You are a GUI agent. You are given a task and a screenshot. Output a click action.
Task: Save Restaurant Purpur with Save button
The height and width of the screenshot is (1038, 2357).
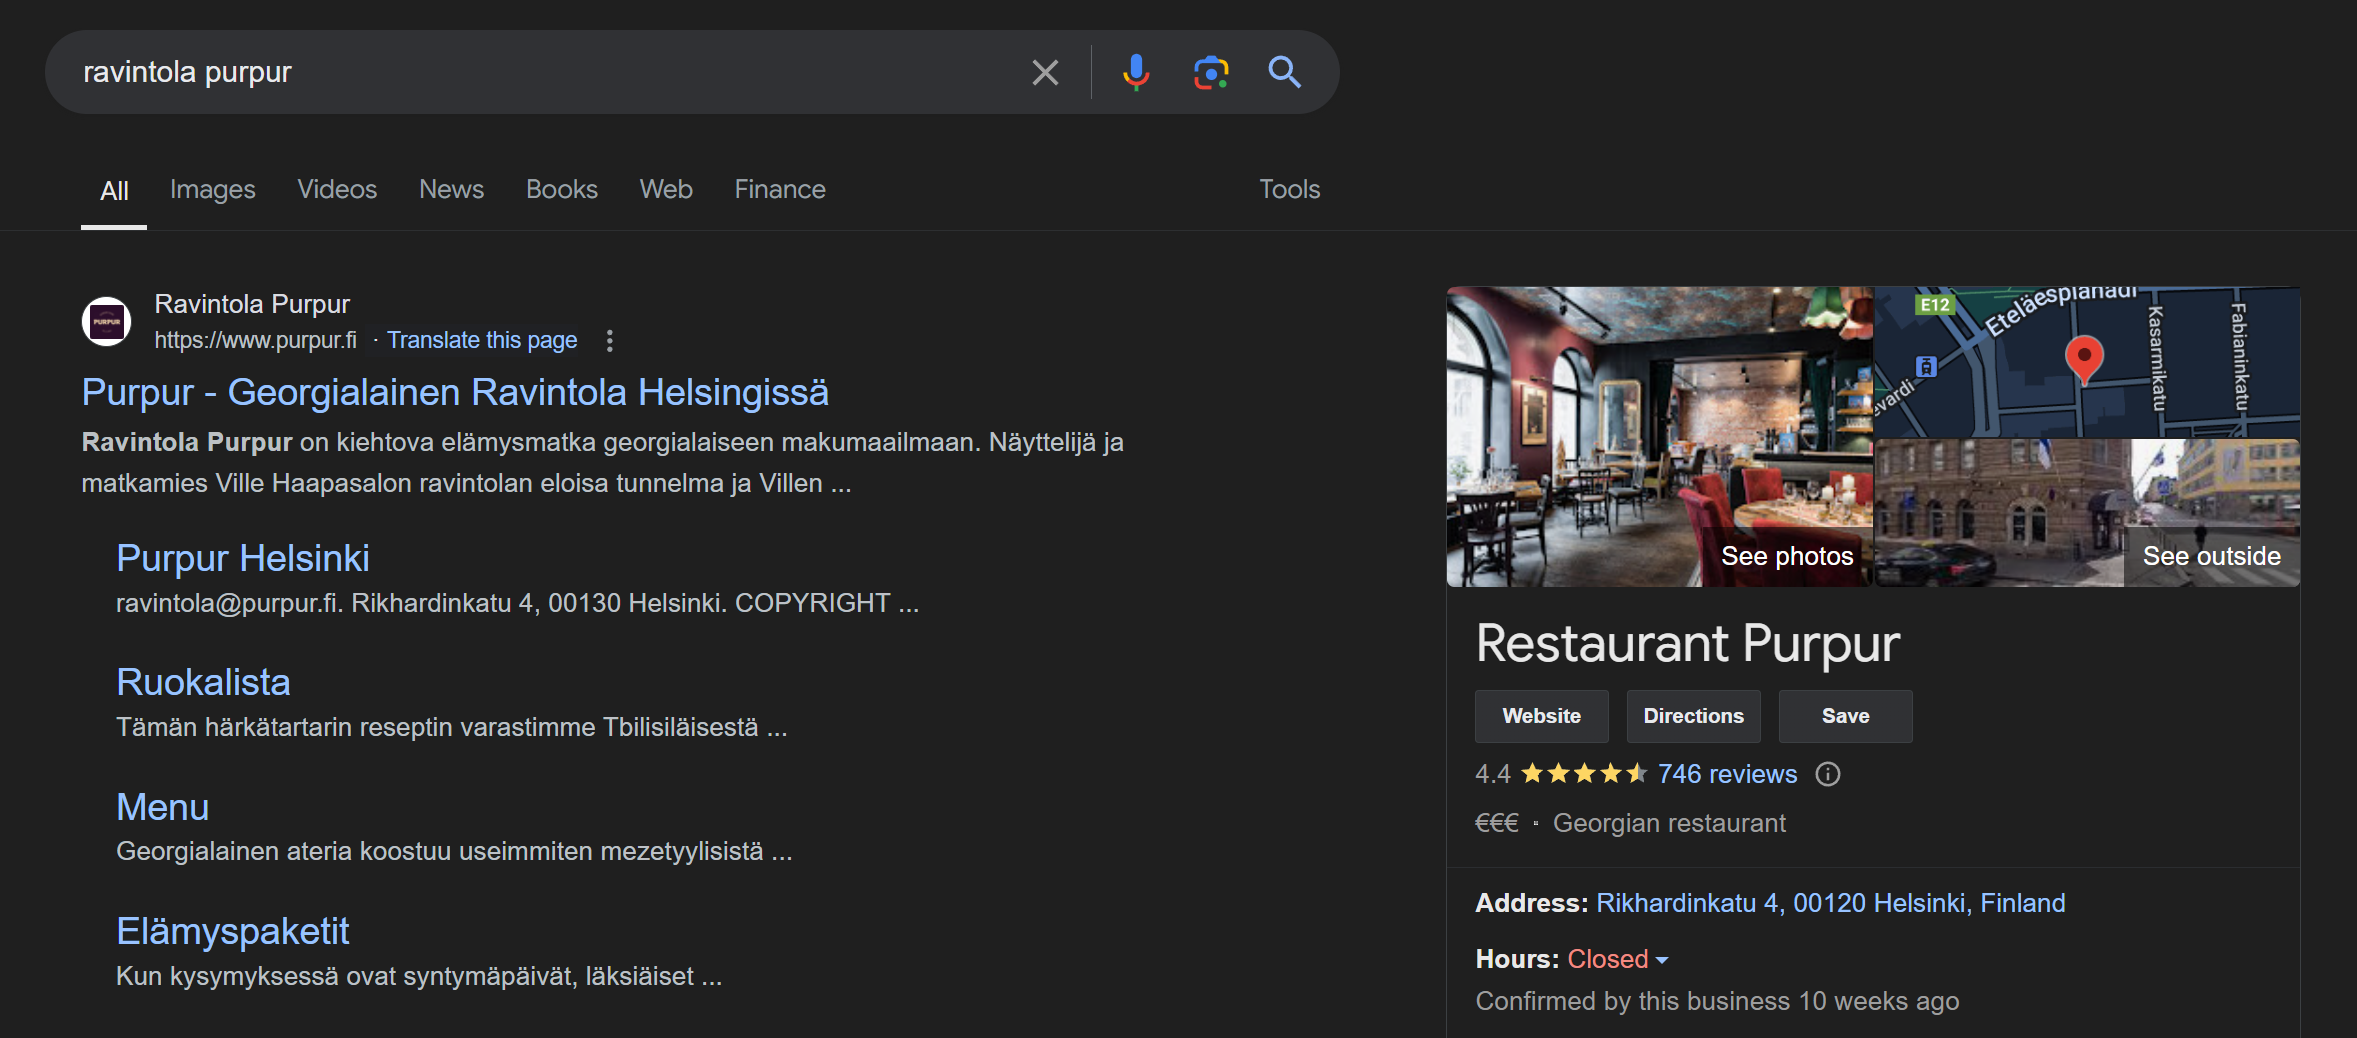(x=1845, y=716)
